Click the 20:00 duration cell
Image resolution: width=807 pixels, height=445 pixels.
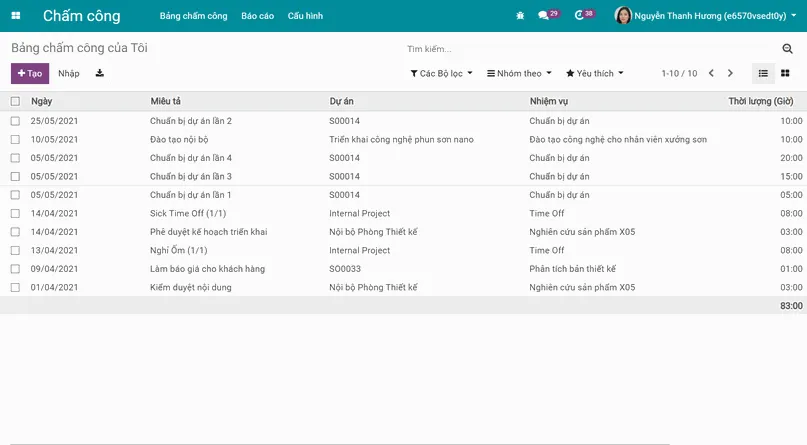pos(791,158)
